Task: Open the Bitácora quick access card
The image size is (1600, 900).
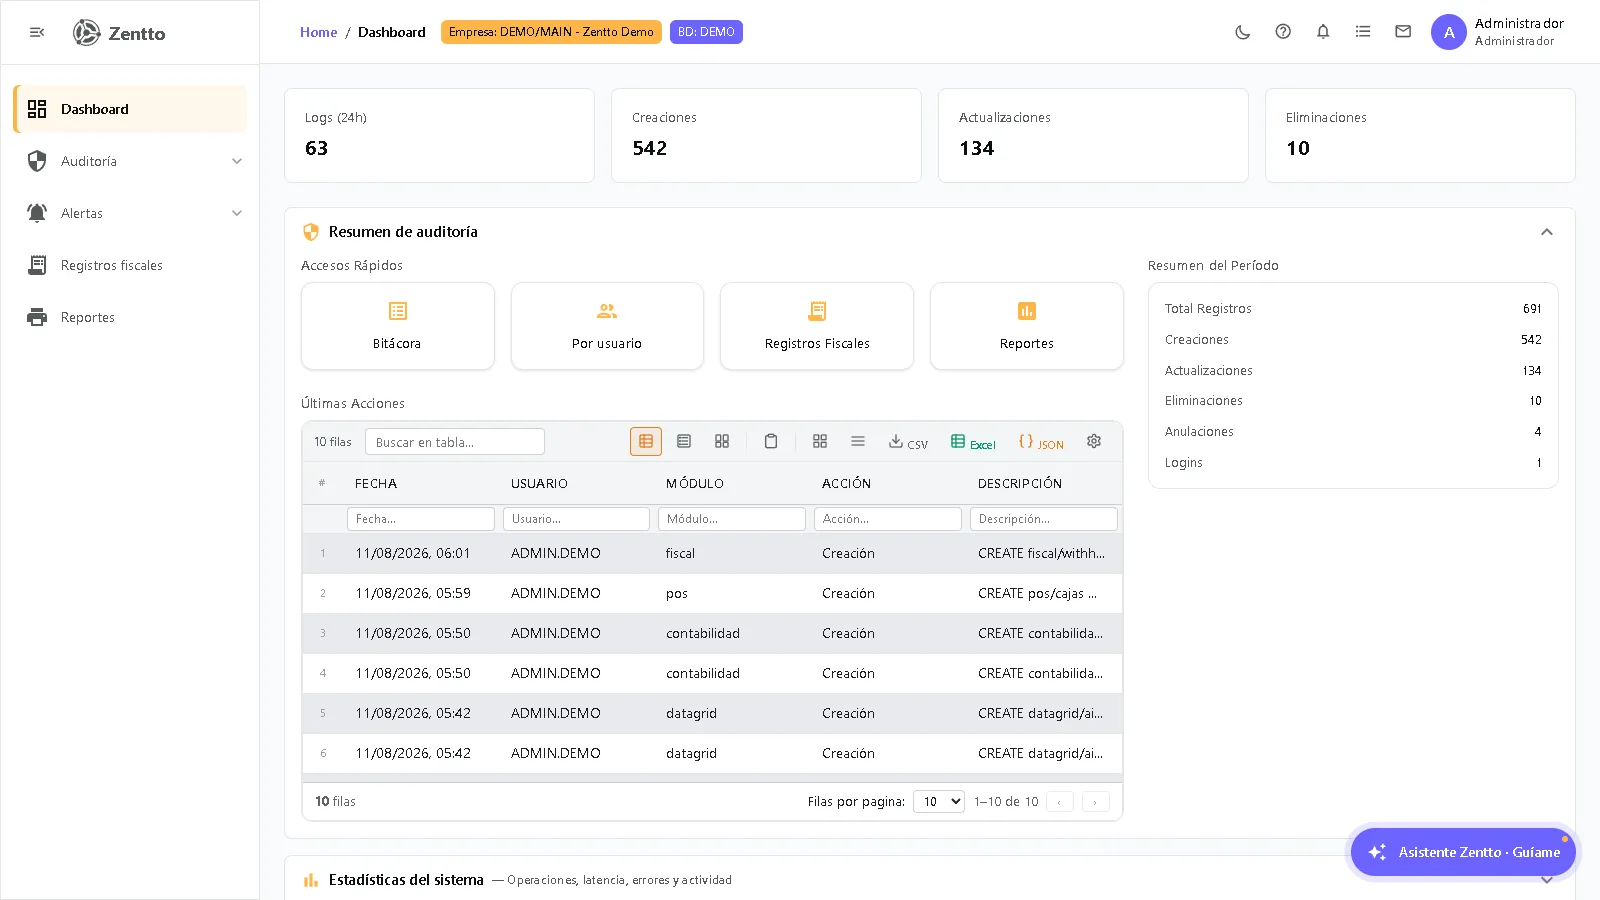Action: point(398,326)
